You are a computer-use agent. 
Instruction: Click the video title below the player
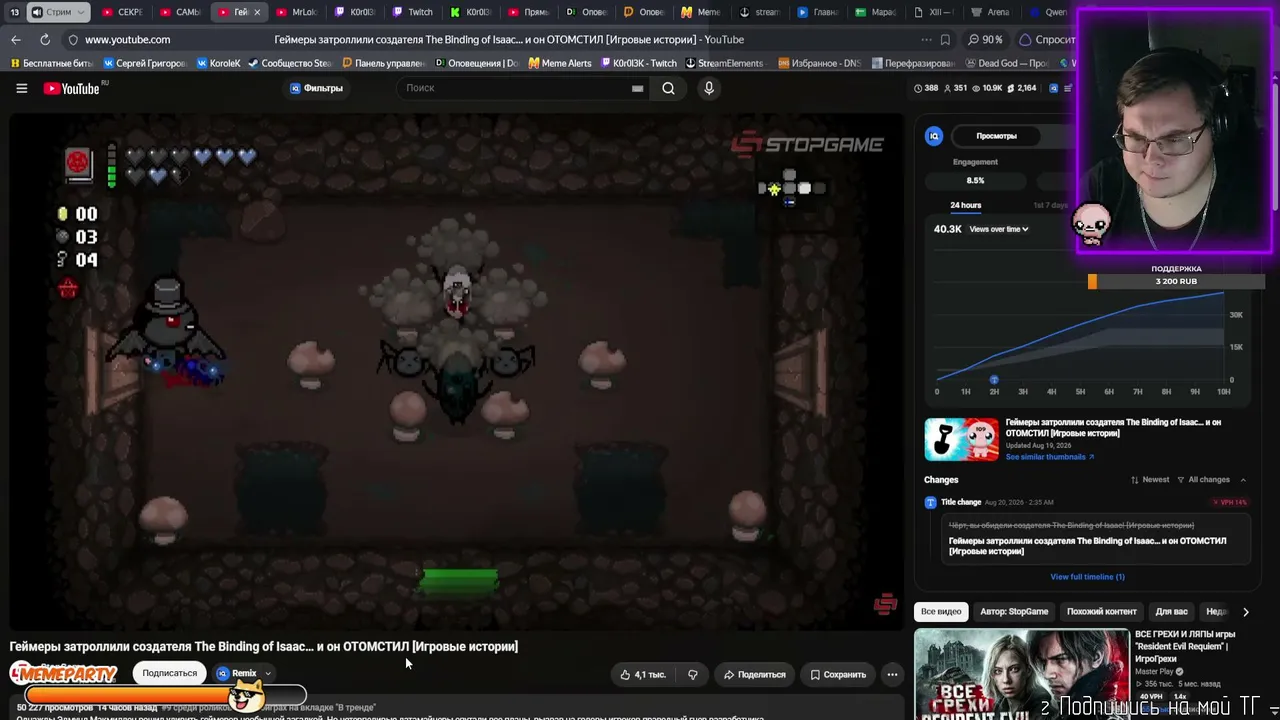[x=264, y=646]
